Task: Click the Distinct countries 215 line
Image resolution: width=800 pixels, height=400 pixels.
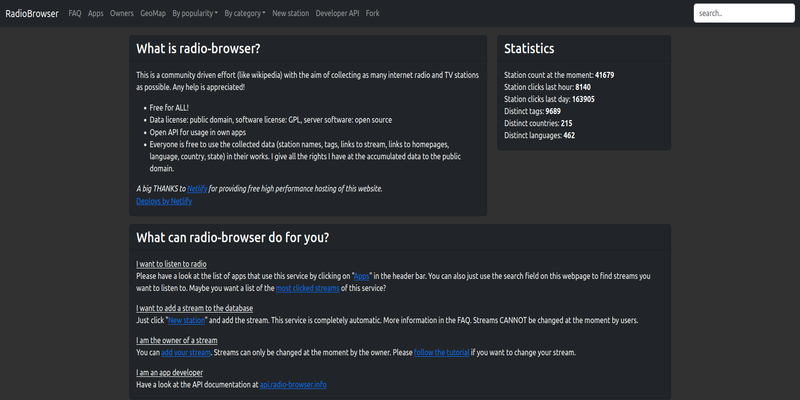Action: coord(538,123)
